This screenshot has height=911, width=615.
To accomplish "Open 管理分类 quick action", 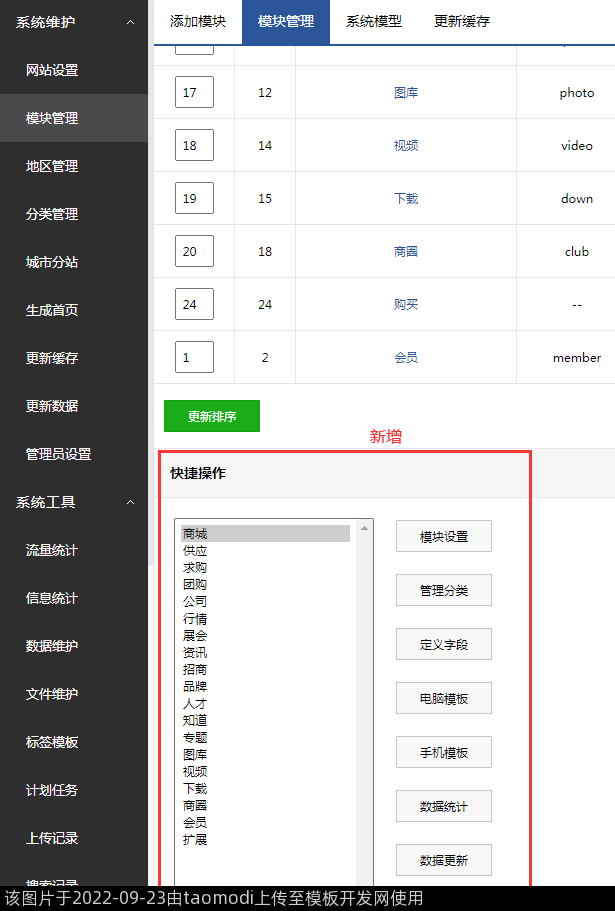I will pos(443,590).
